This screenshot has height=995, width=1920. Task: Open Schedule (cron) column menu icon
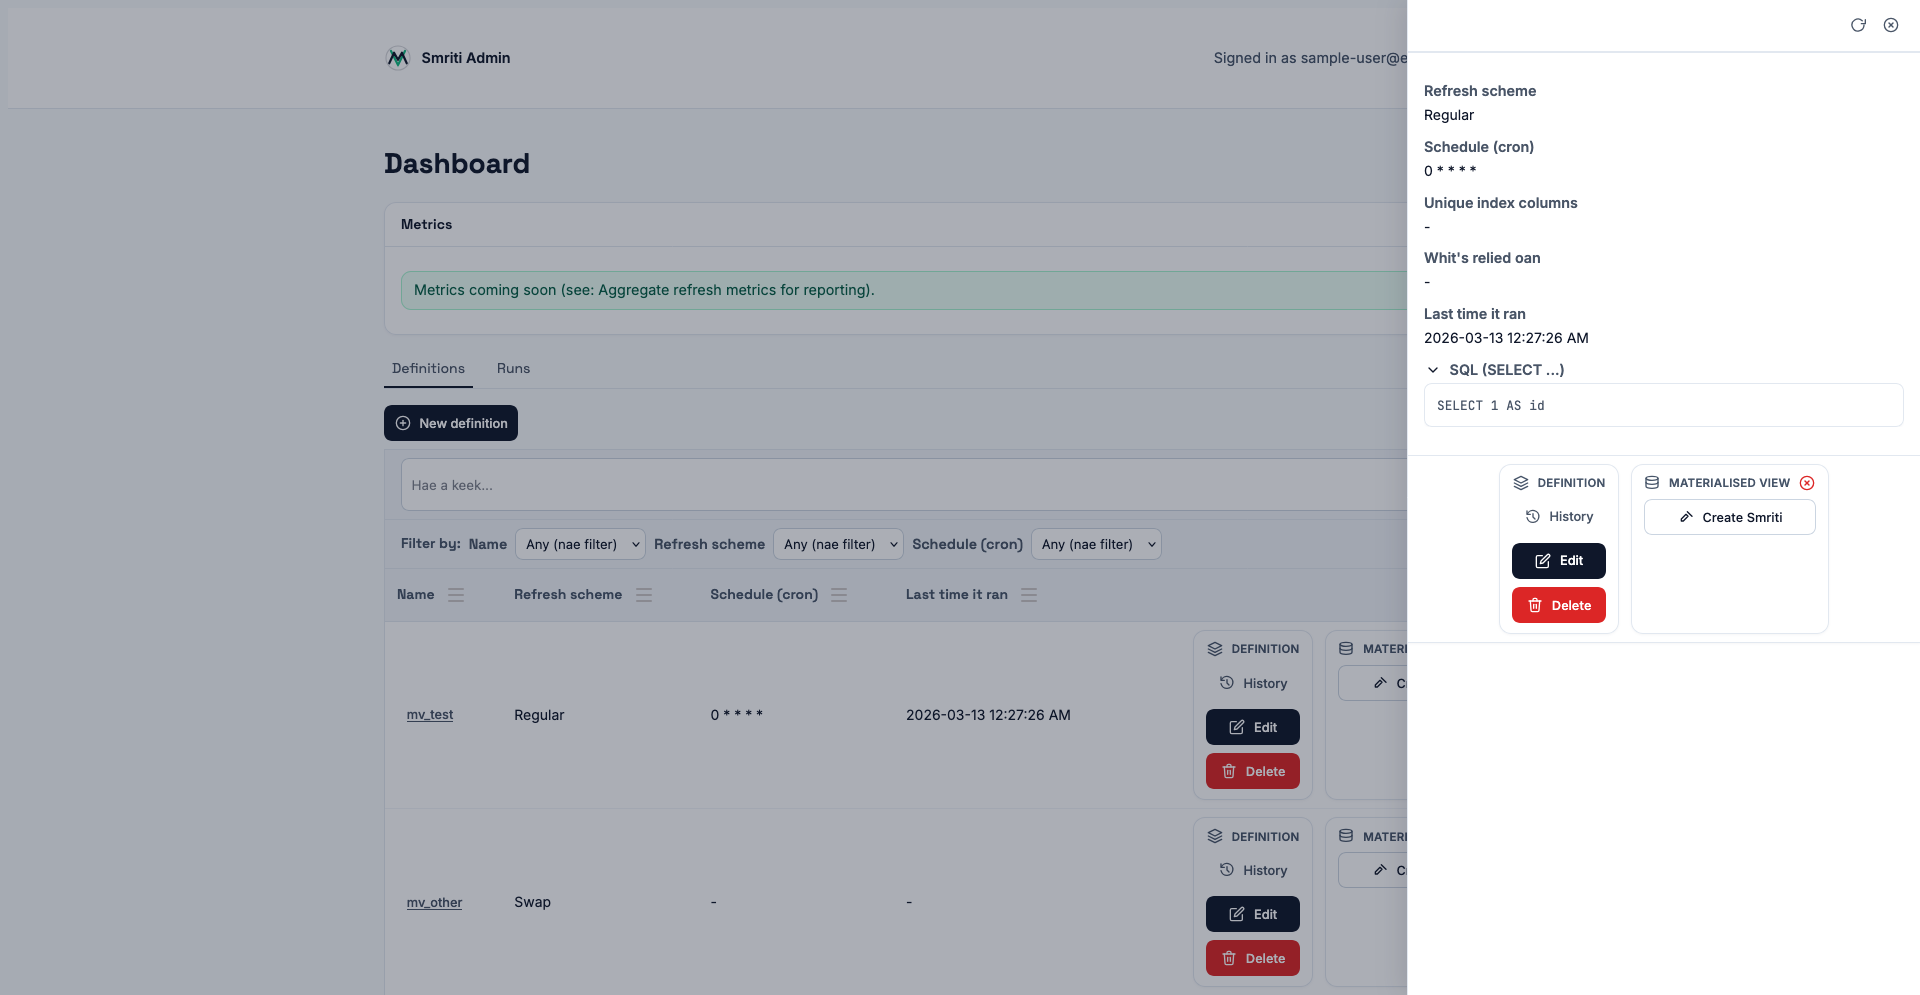pyautogui.click(x=839, y=595)
